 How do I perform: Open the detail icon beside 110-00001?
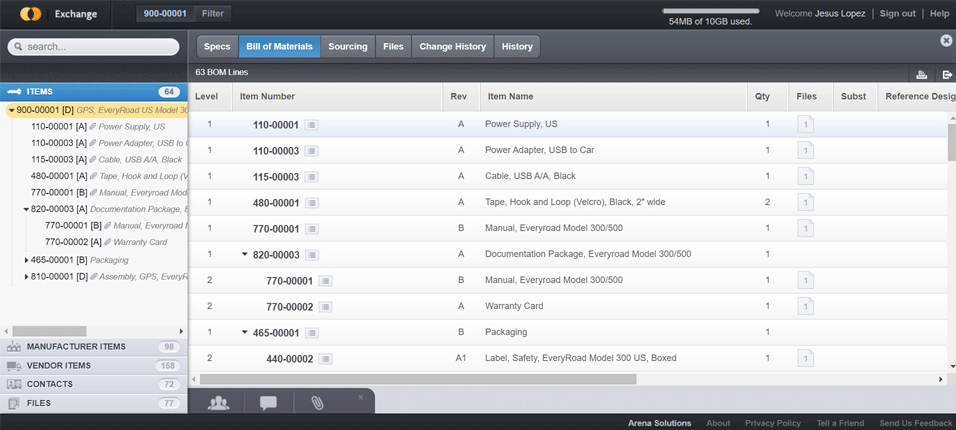point(312,125)
